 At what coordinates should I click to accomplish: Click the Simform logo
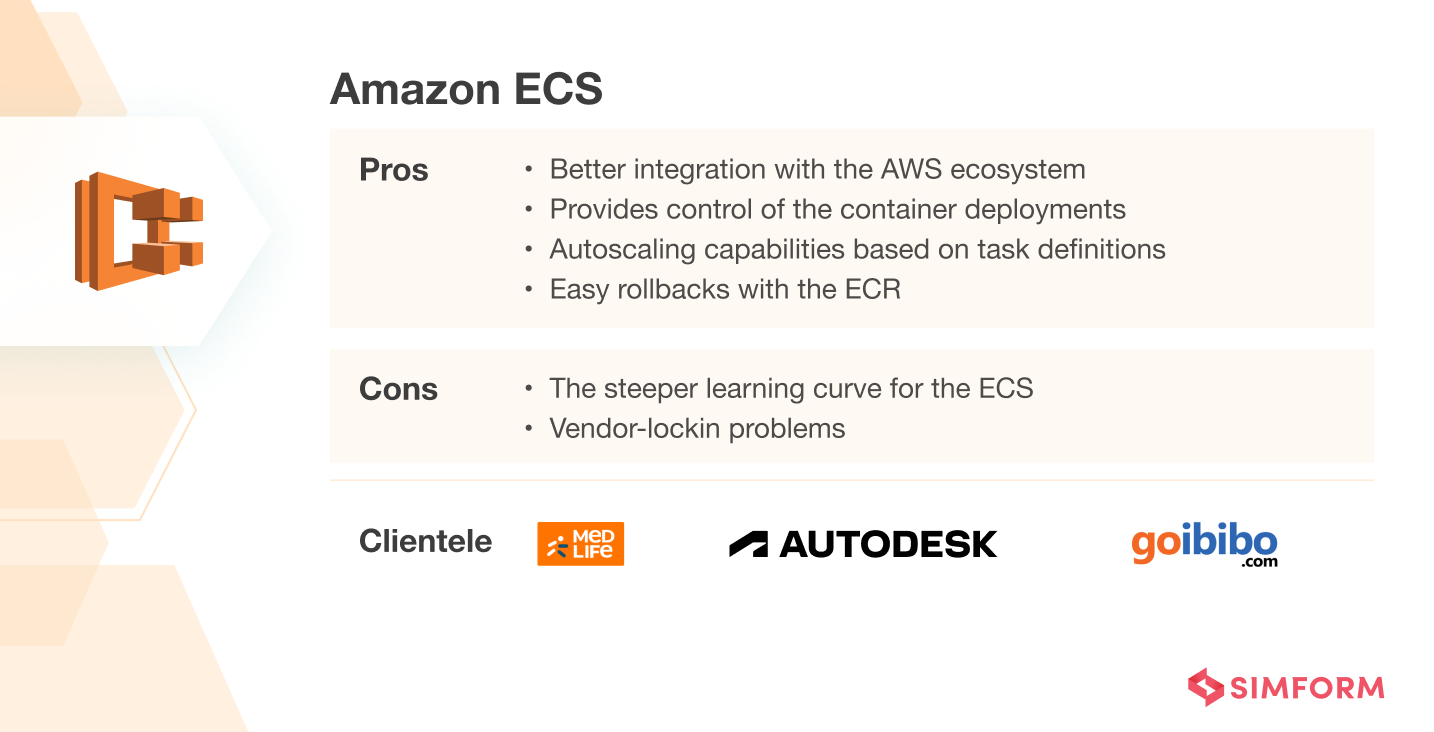click(1286, 687)
